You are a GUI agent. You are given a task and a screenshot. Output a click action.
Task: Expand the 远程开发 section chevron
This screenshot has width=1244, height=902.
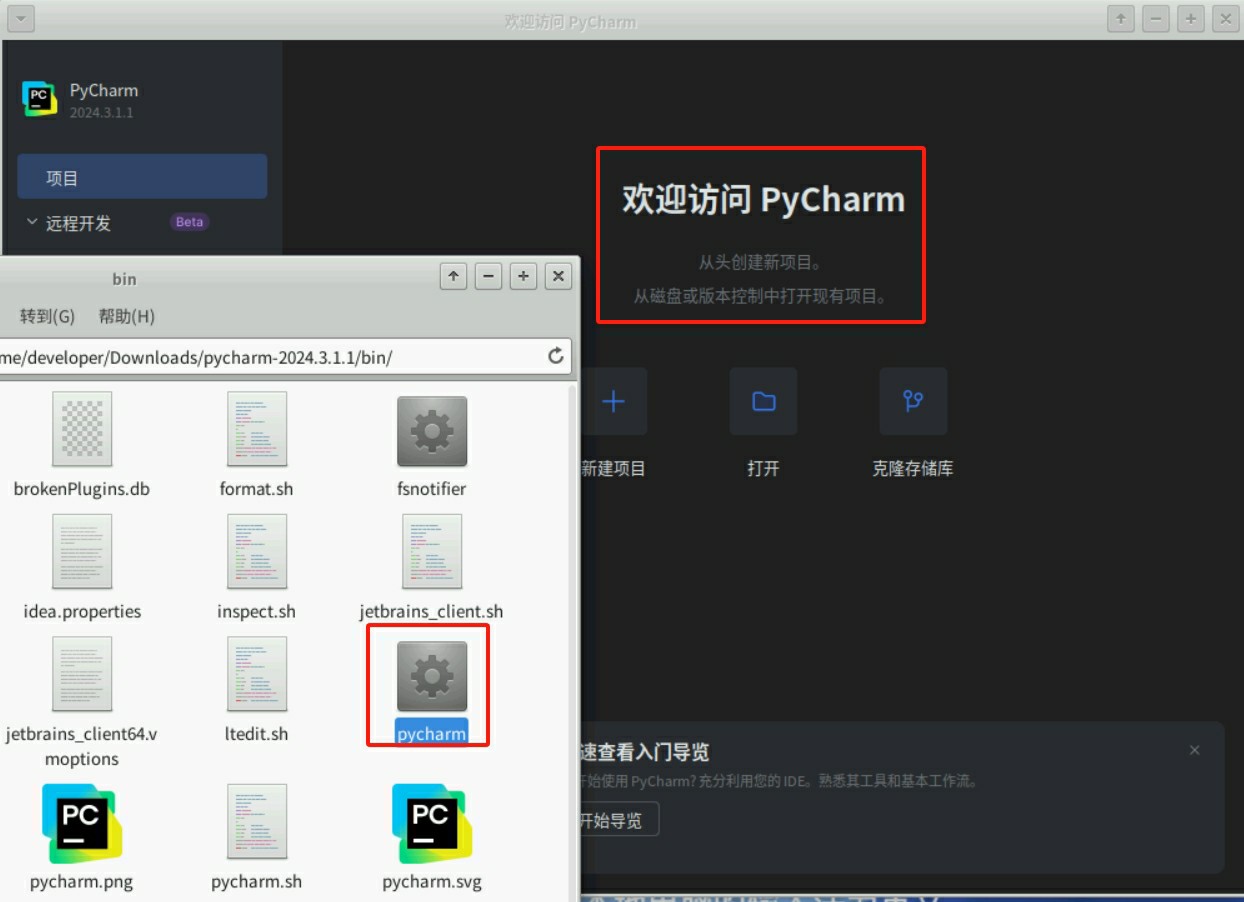tap(32, 222)
